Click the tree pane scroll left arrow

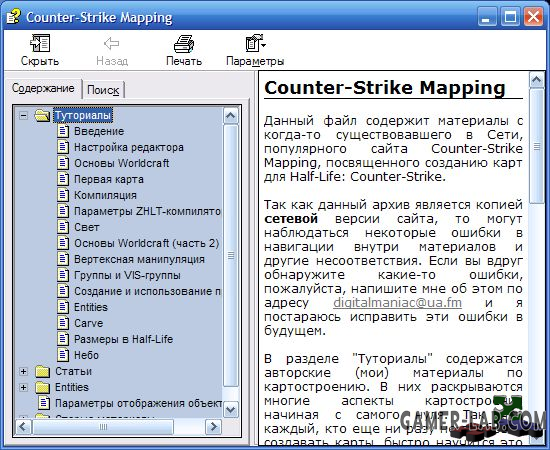click(24, 427)
